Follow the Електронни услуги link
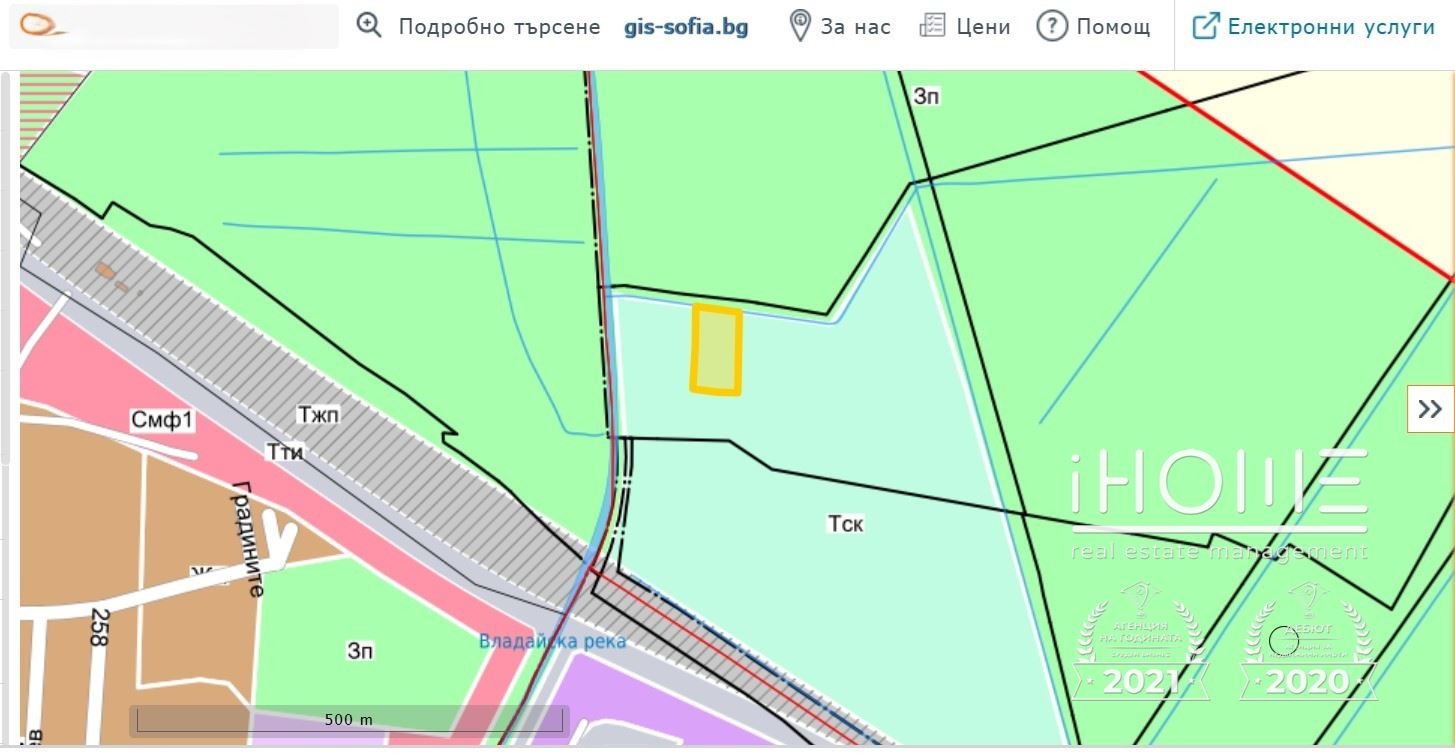Image resolution: width=1455 pixels, height=754 pixels. tap(1331, 27)
